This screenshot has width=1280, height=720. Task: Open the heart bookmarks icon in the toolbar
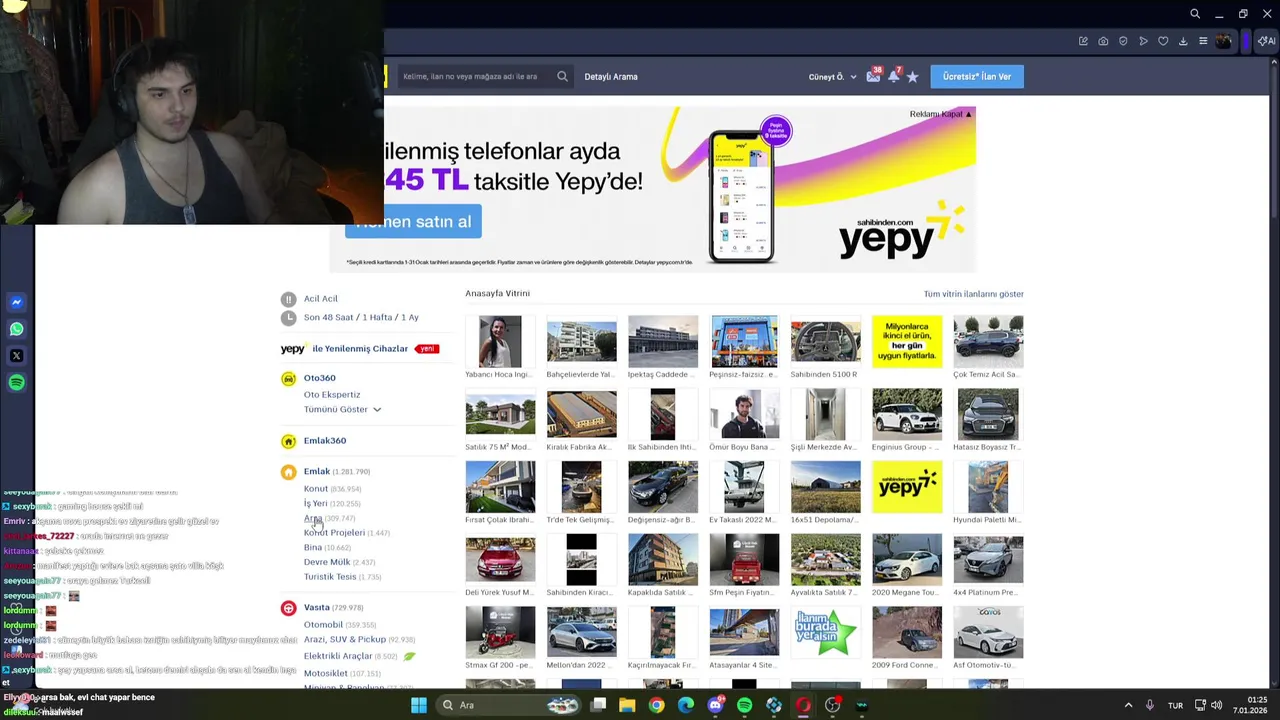tap(1163, 41)
